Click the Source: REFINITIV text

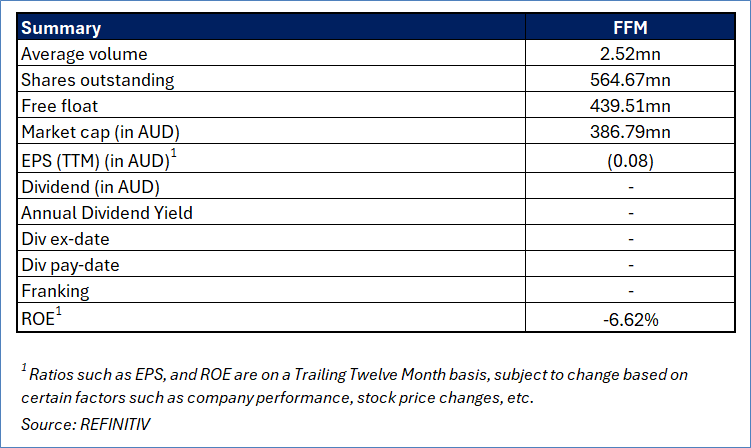(x=85, y=424)
